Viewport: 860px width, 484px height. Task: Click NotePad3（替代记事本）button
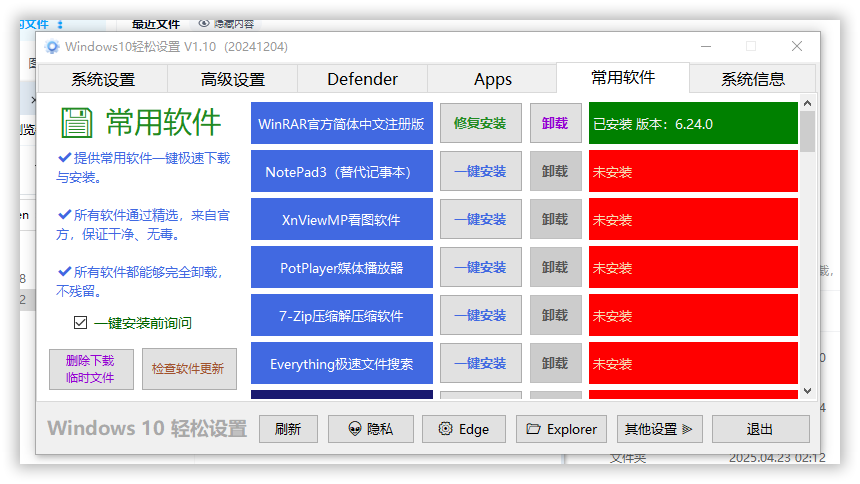tap(342, 172)
